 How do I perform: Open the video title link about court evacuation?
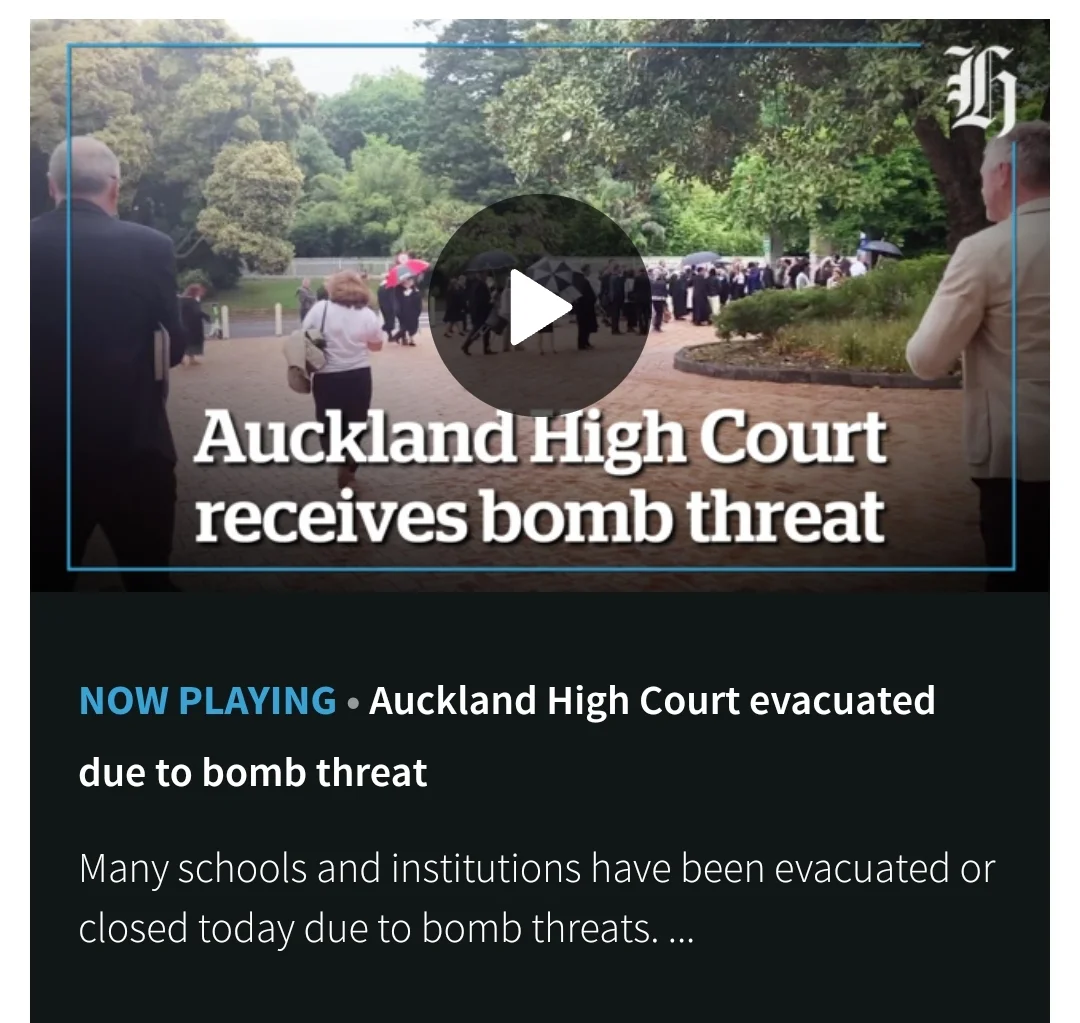(x=507, y=736)
